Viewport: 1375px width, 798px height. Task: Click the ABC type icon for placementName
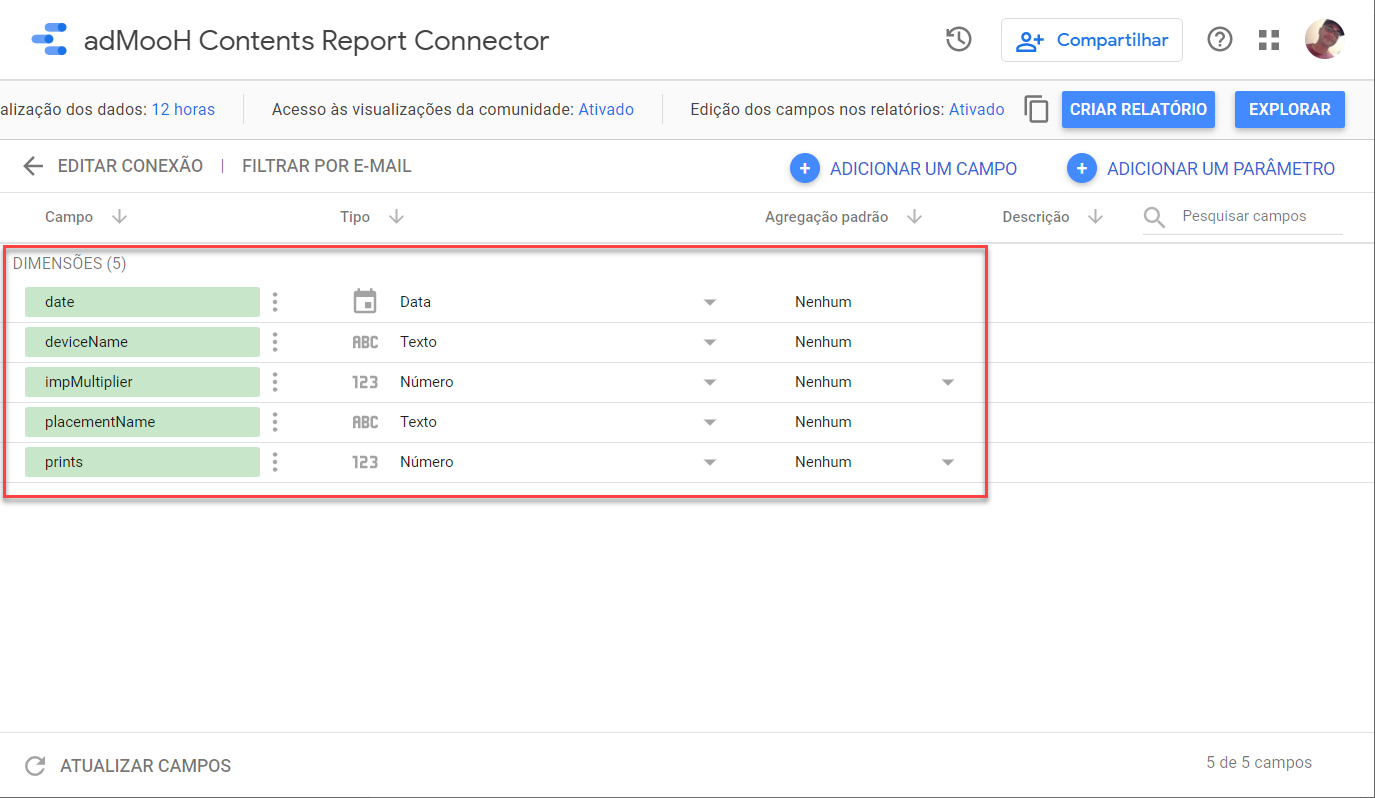365,422
